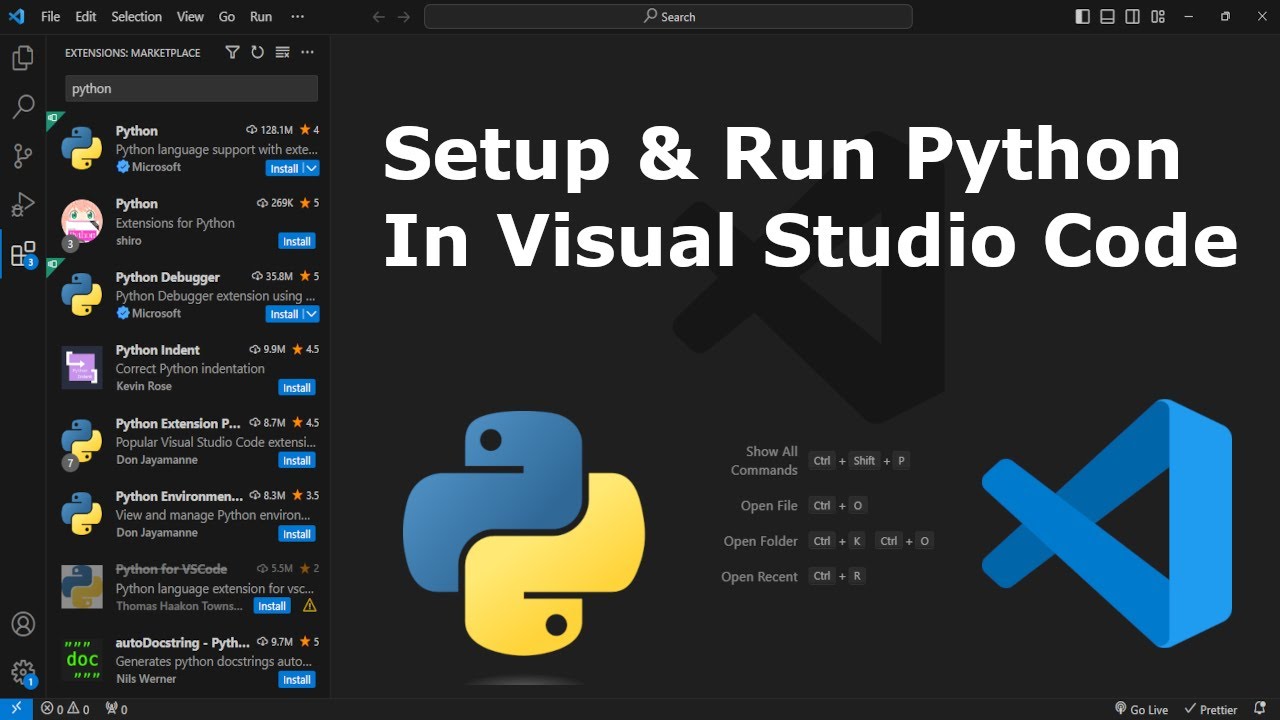Show forwarded ports indicator in status bar
1280x720 pixels.
click(x=117, y=709)
